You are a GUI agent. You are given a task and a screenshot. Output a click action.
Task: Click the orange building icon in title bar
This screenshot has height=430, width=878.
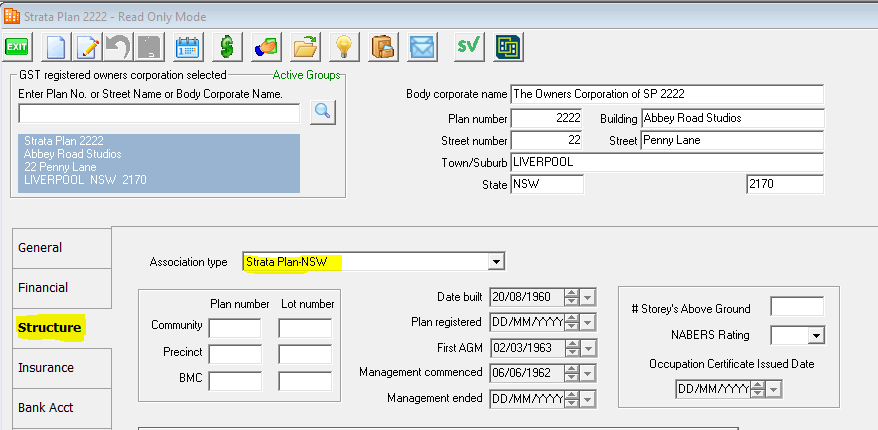point(11,16)
